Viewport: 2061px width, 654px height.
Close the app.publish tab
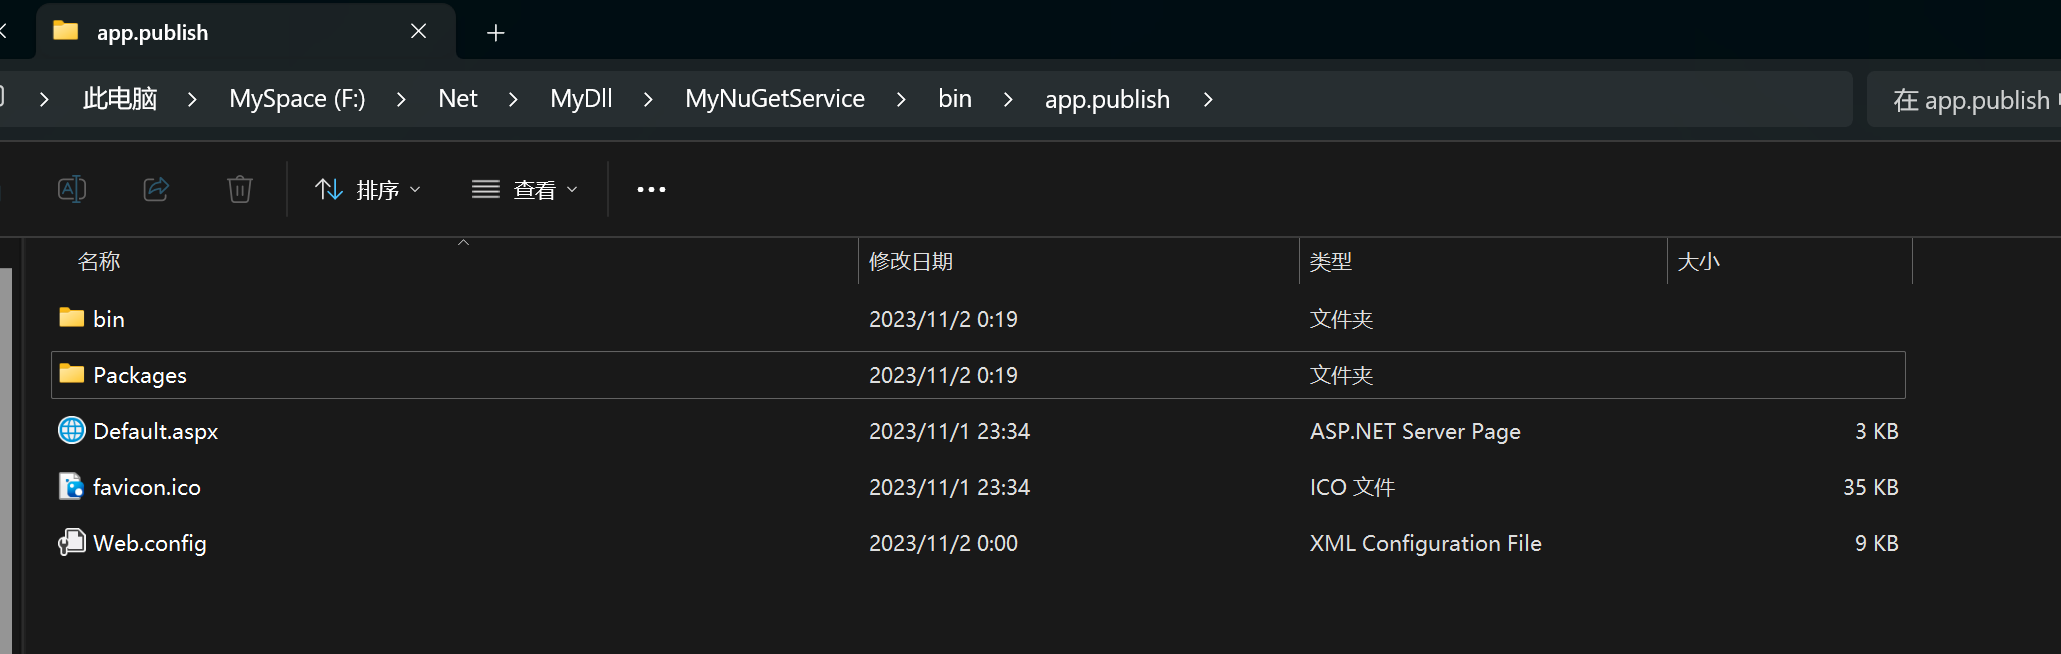tap(419, 32)
